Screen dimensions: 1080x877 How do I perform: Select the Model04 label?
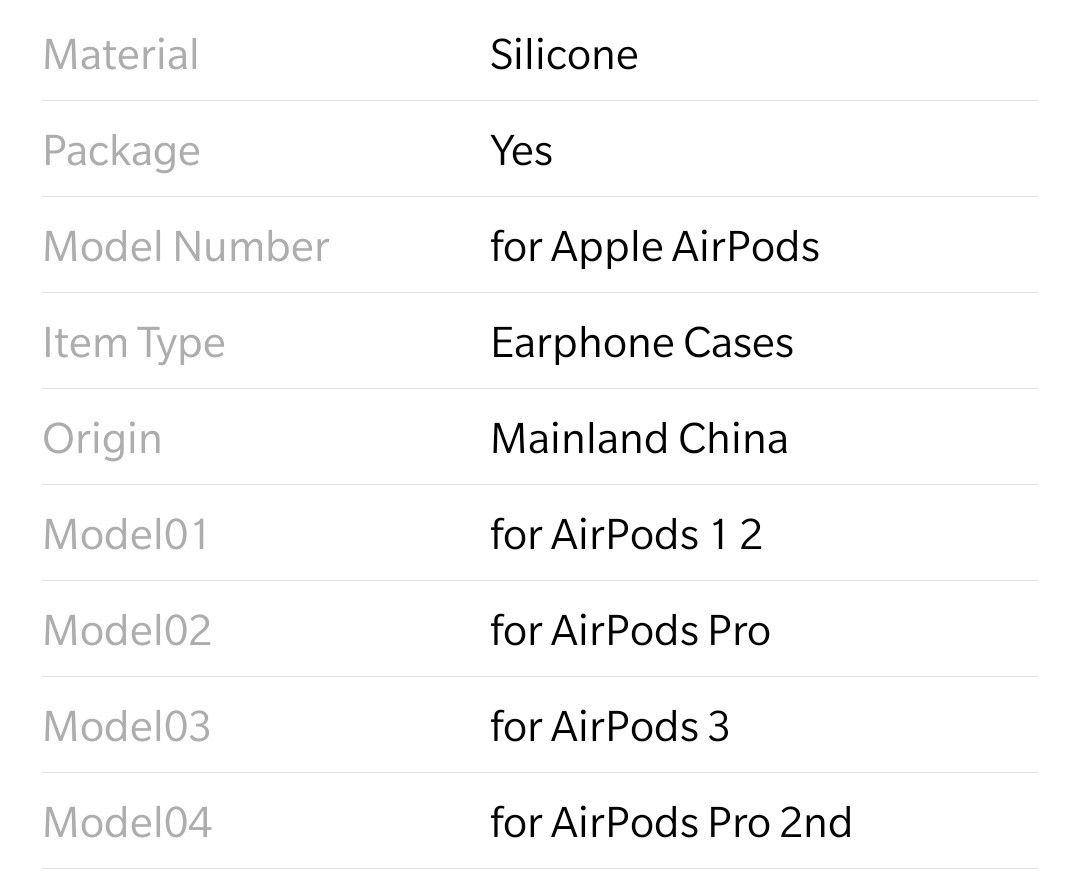click(127, 823)
